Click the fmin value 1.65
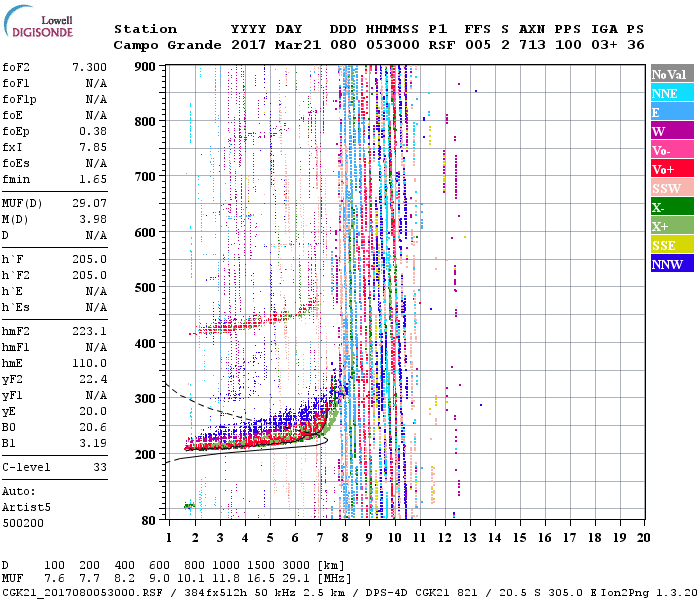 pos(93,179)
